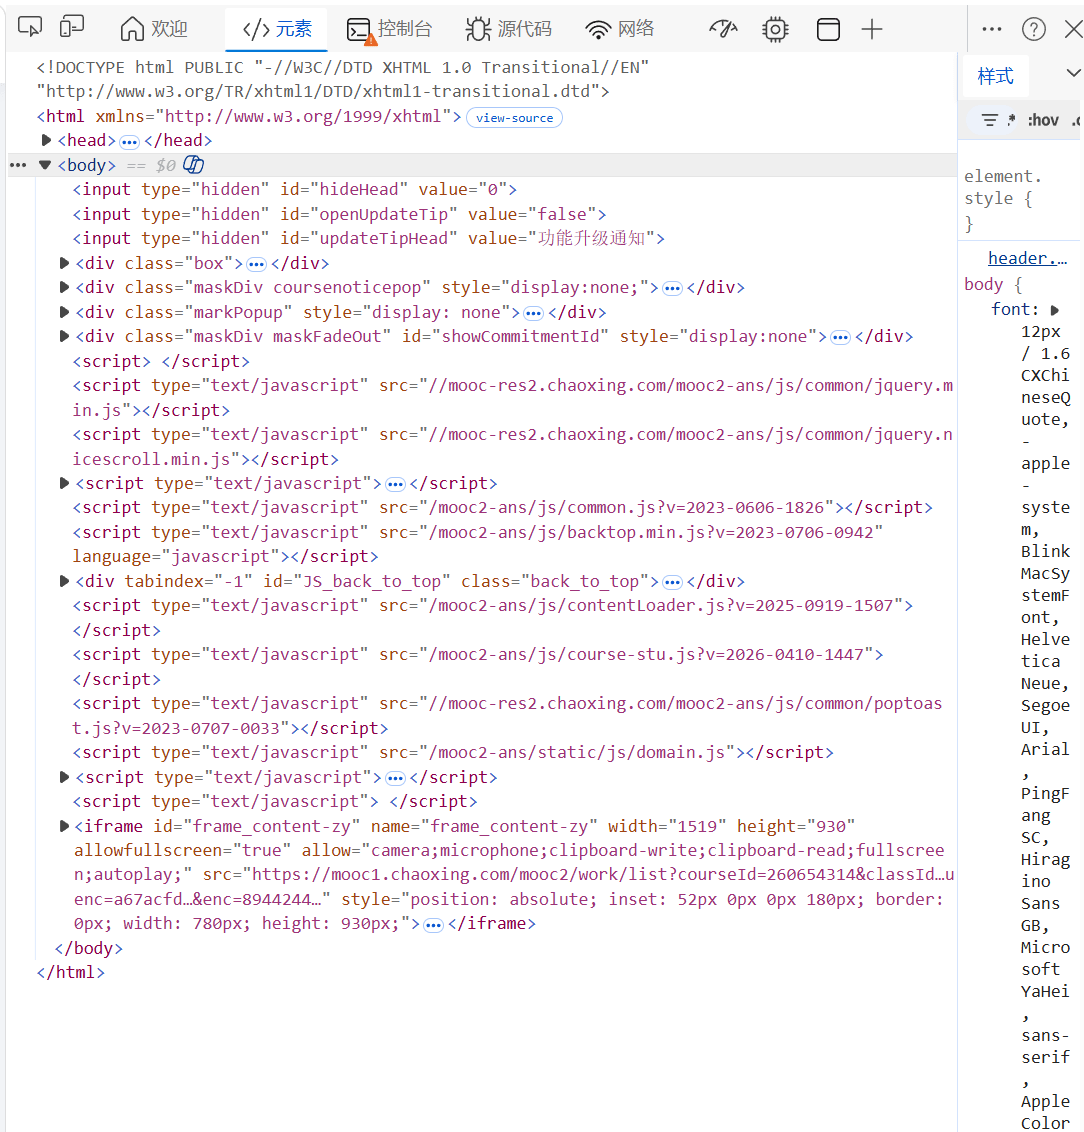Select the input row with id openUpdateTip

click(x=339, y=214)
